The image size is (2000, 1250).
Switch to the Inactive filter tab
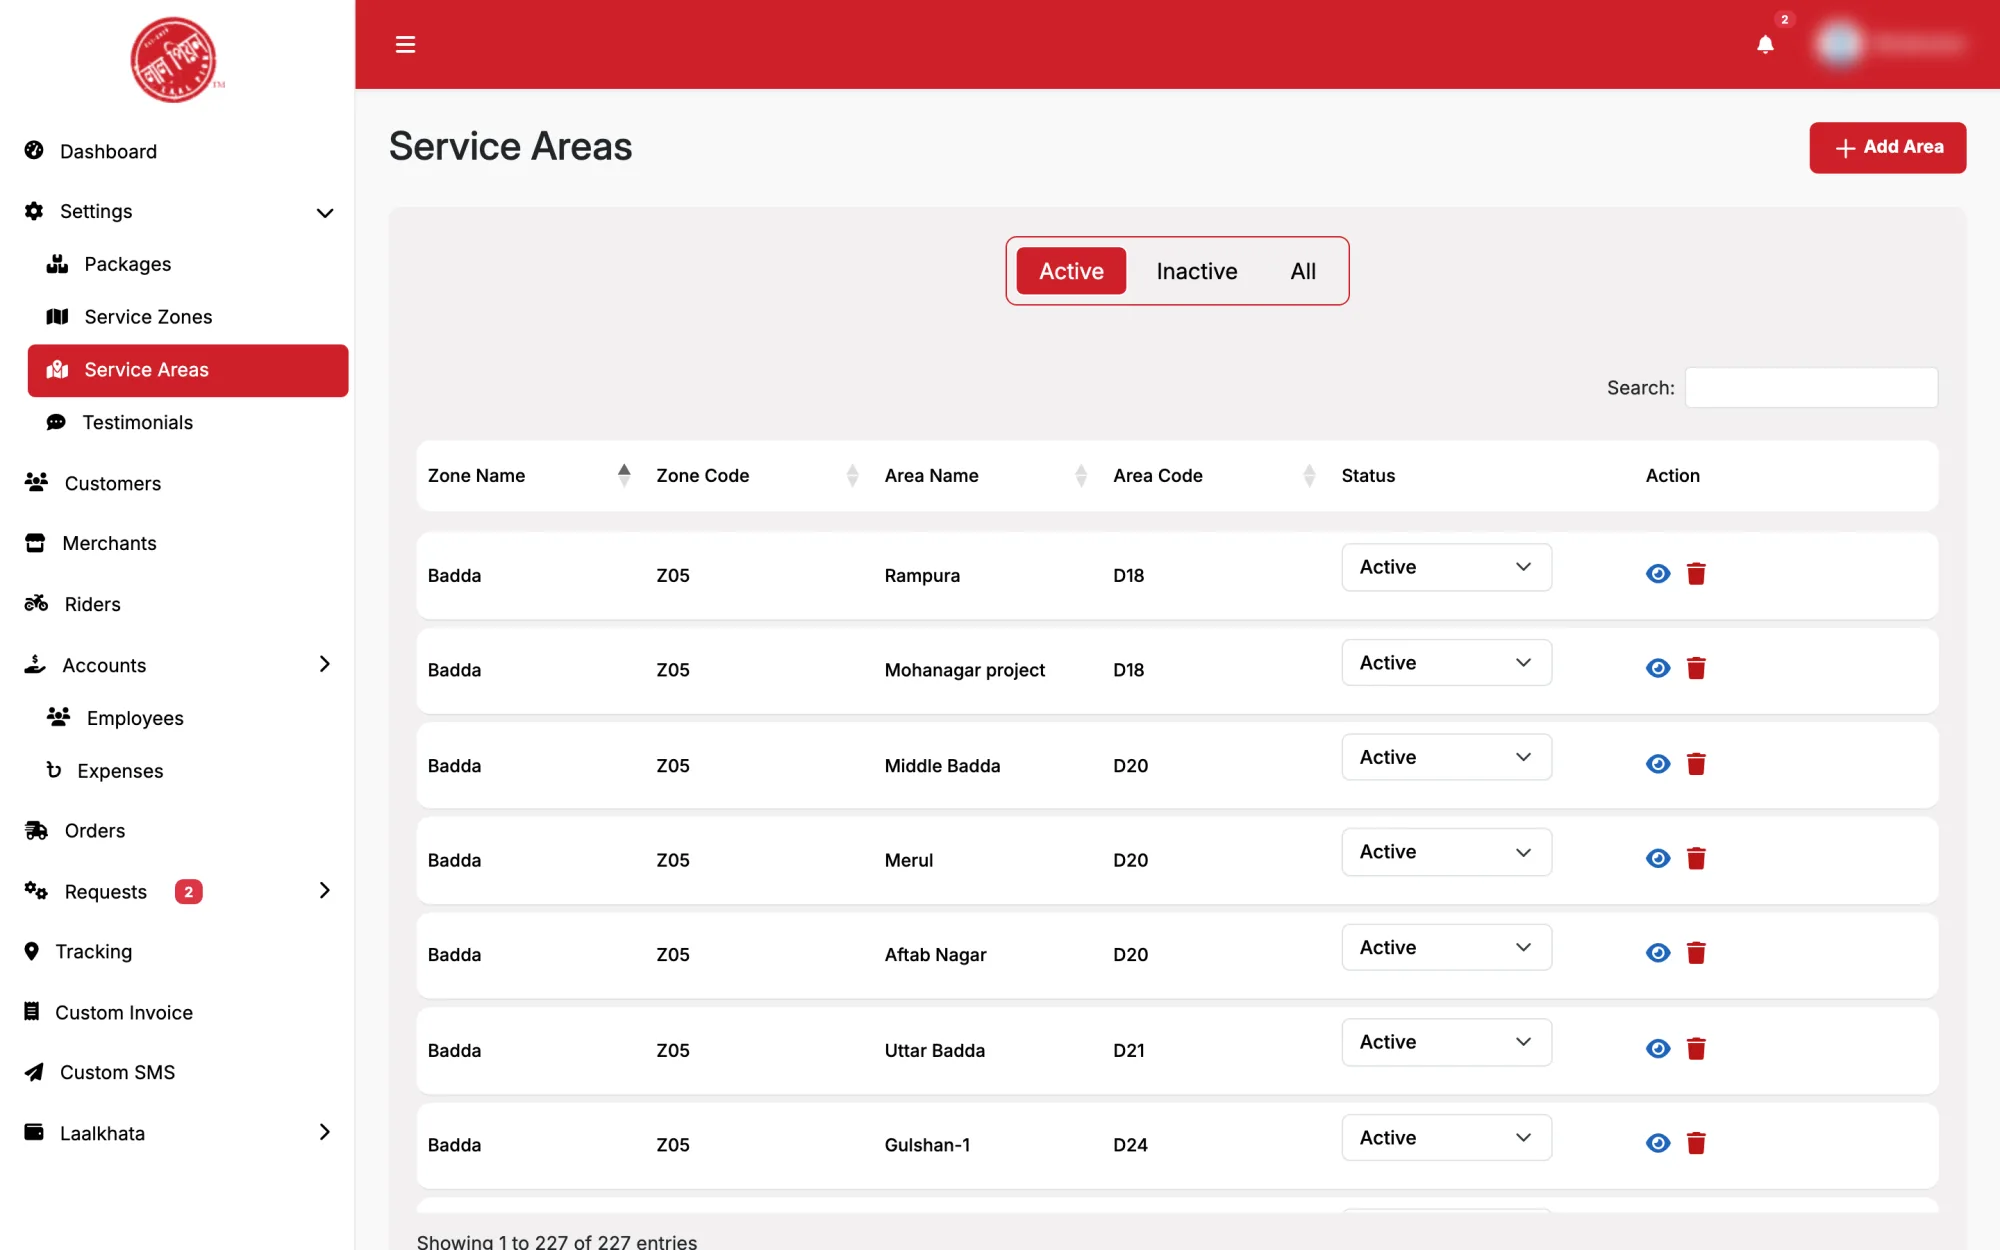click(1197, 271)
